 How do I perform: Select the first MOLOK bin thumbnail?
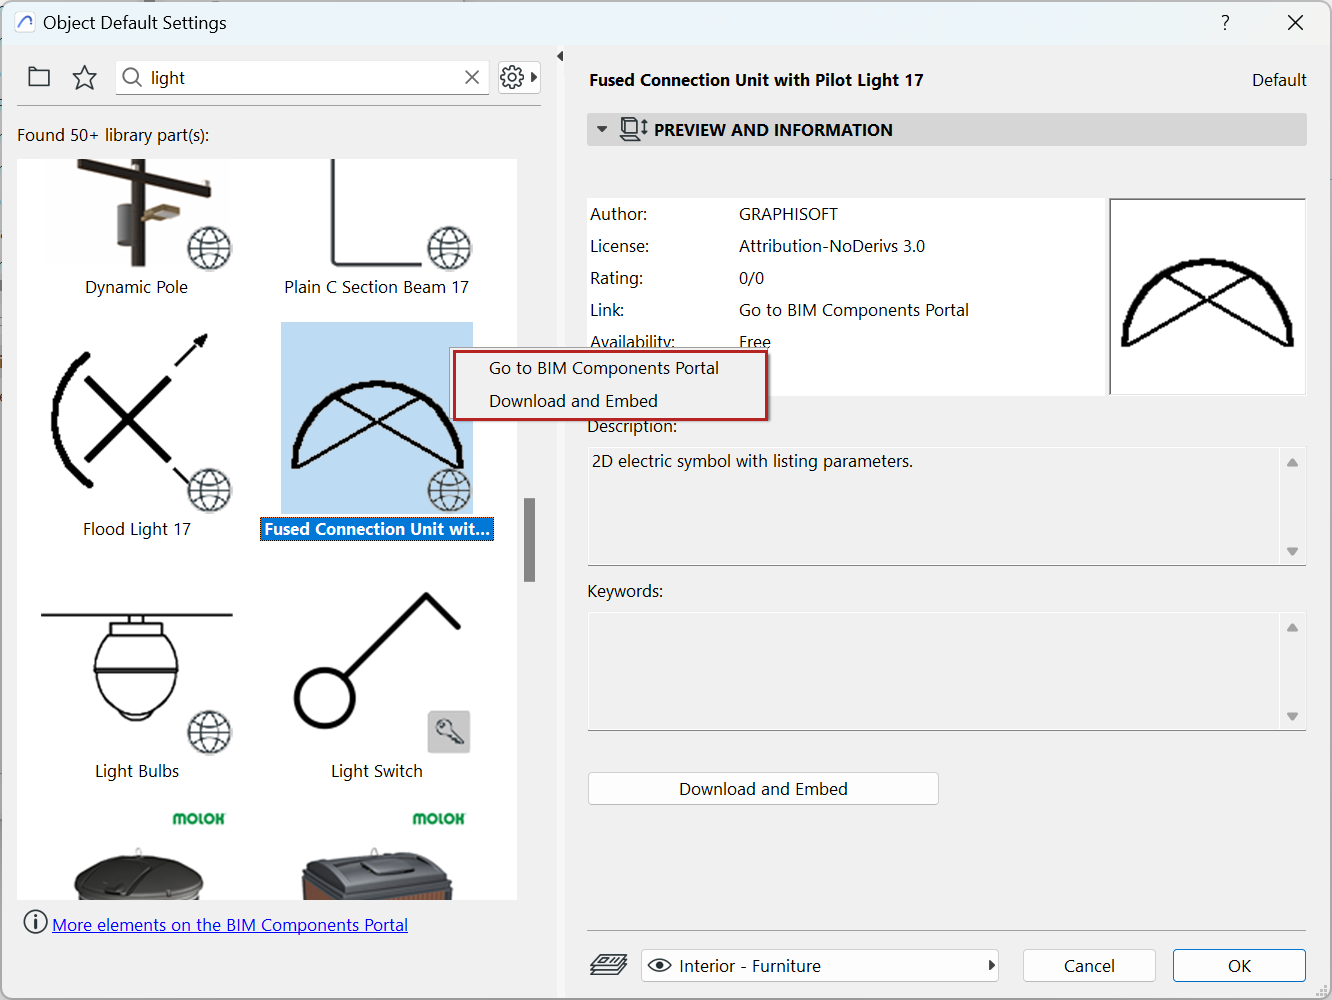tap(137, 855)
